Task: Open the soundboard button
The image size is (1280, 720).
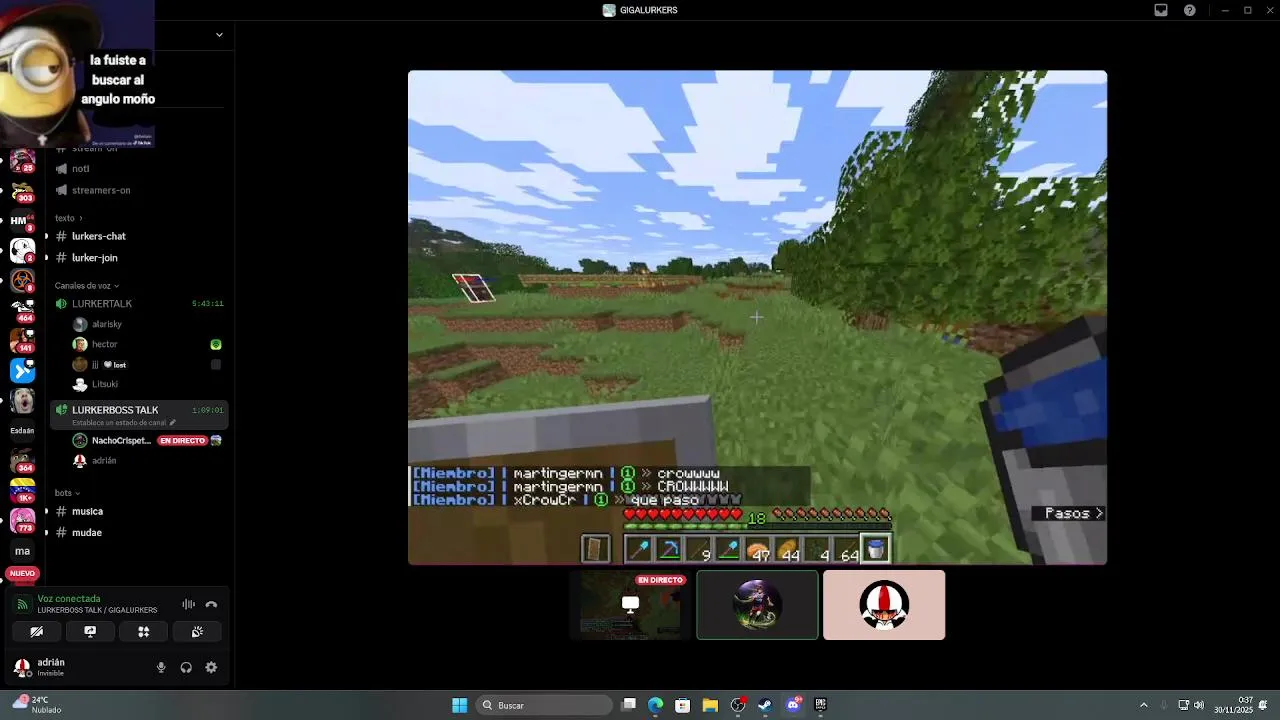Action: click(x=197, y=632)
